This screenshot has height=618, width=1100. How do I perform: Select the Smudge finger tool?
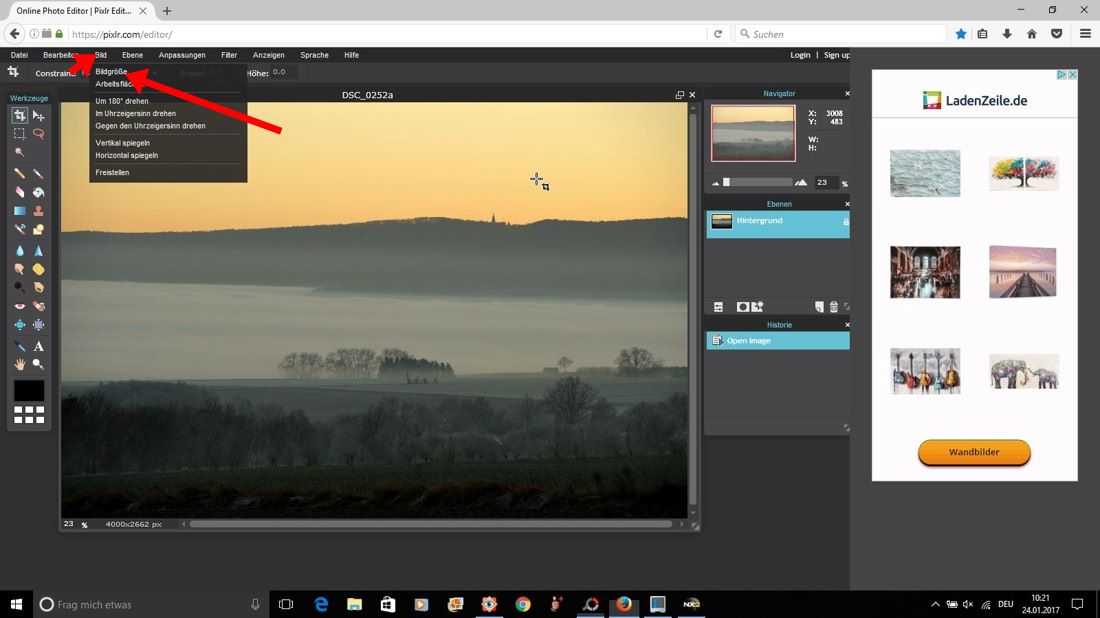click(x=20, y=269)
